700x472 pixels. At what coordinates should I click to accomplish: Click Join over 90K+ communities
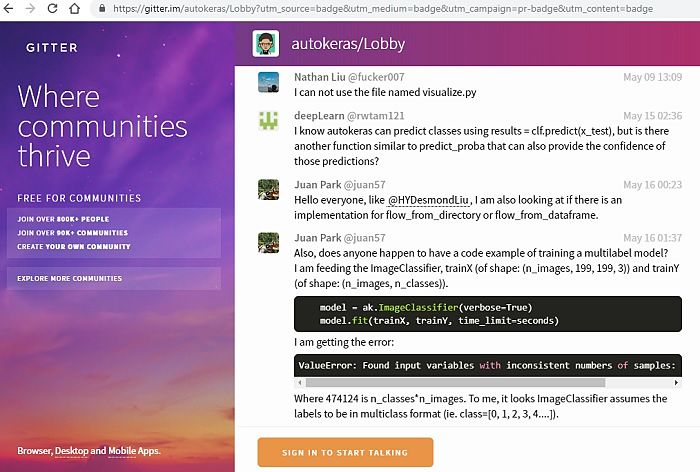tap(72, 233)
